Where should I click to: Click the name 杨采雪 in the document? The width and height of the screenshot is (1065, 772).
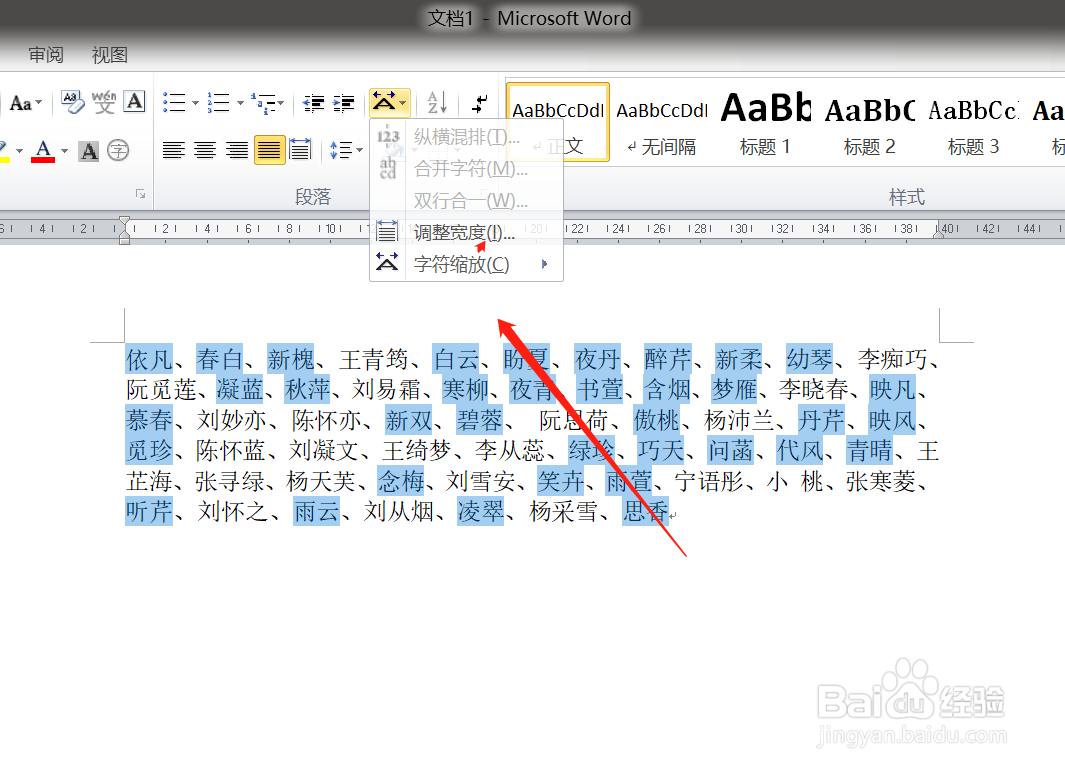pos(564,511)
